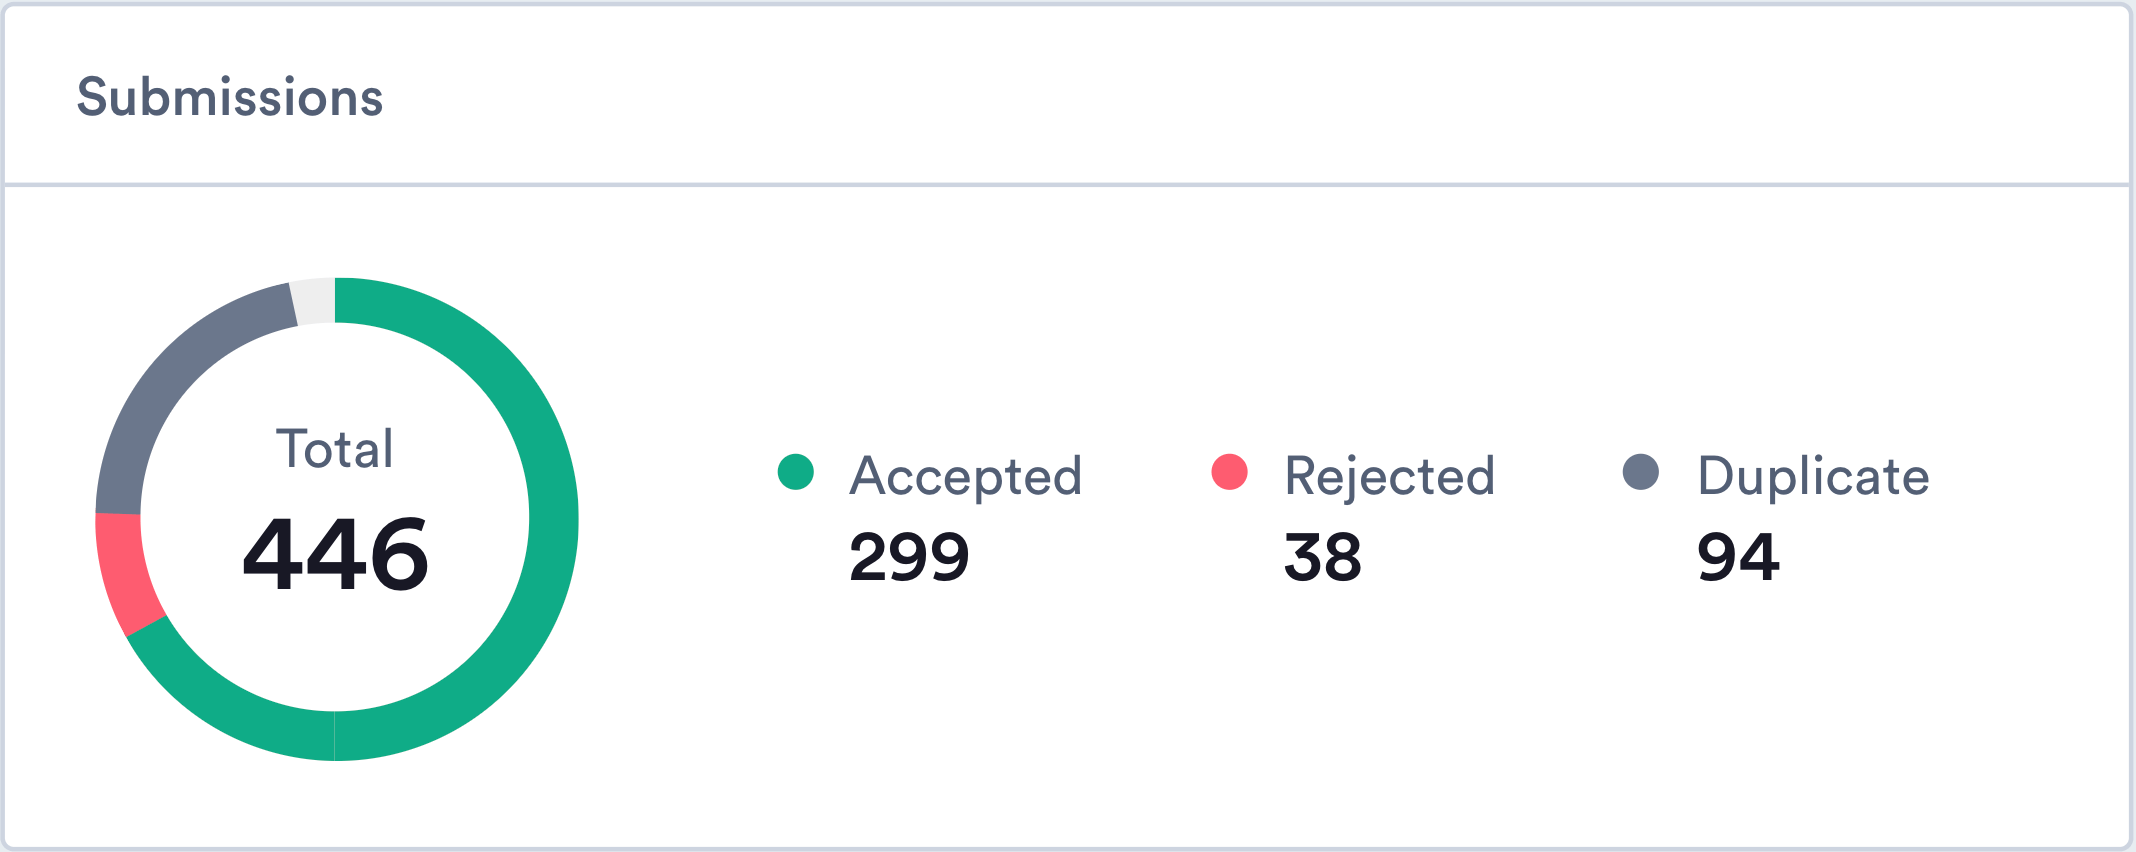Click the green Accepted donut segment

click(x=553, y=520)
